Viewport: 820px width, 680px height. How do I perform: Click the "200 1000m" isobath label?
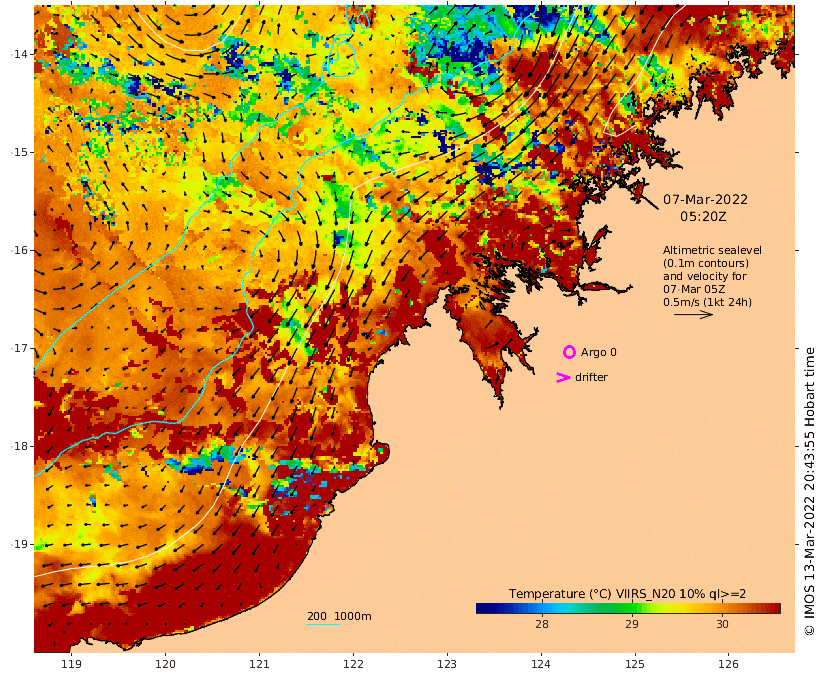point(339,616)
